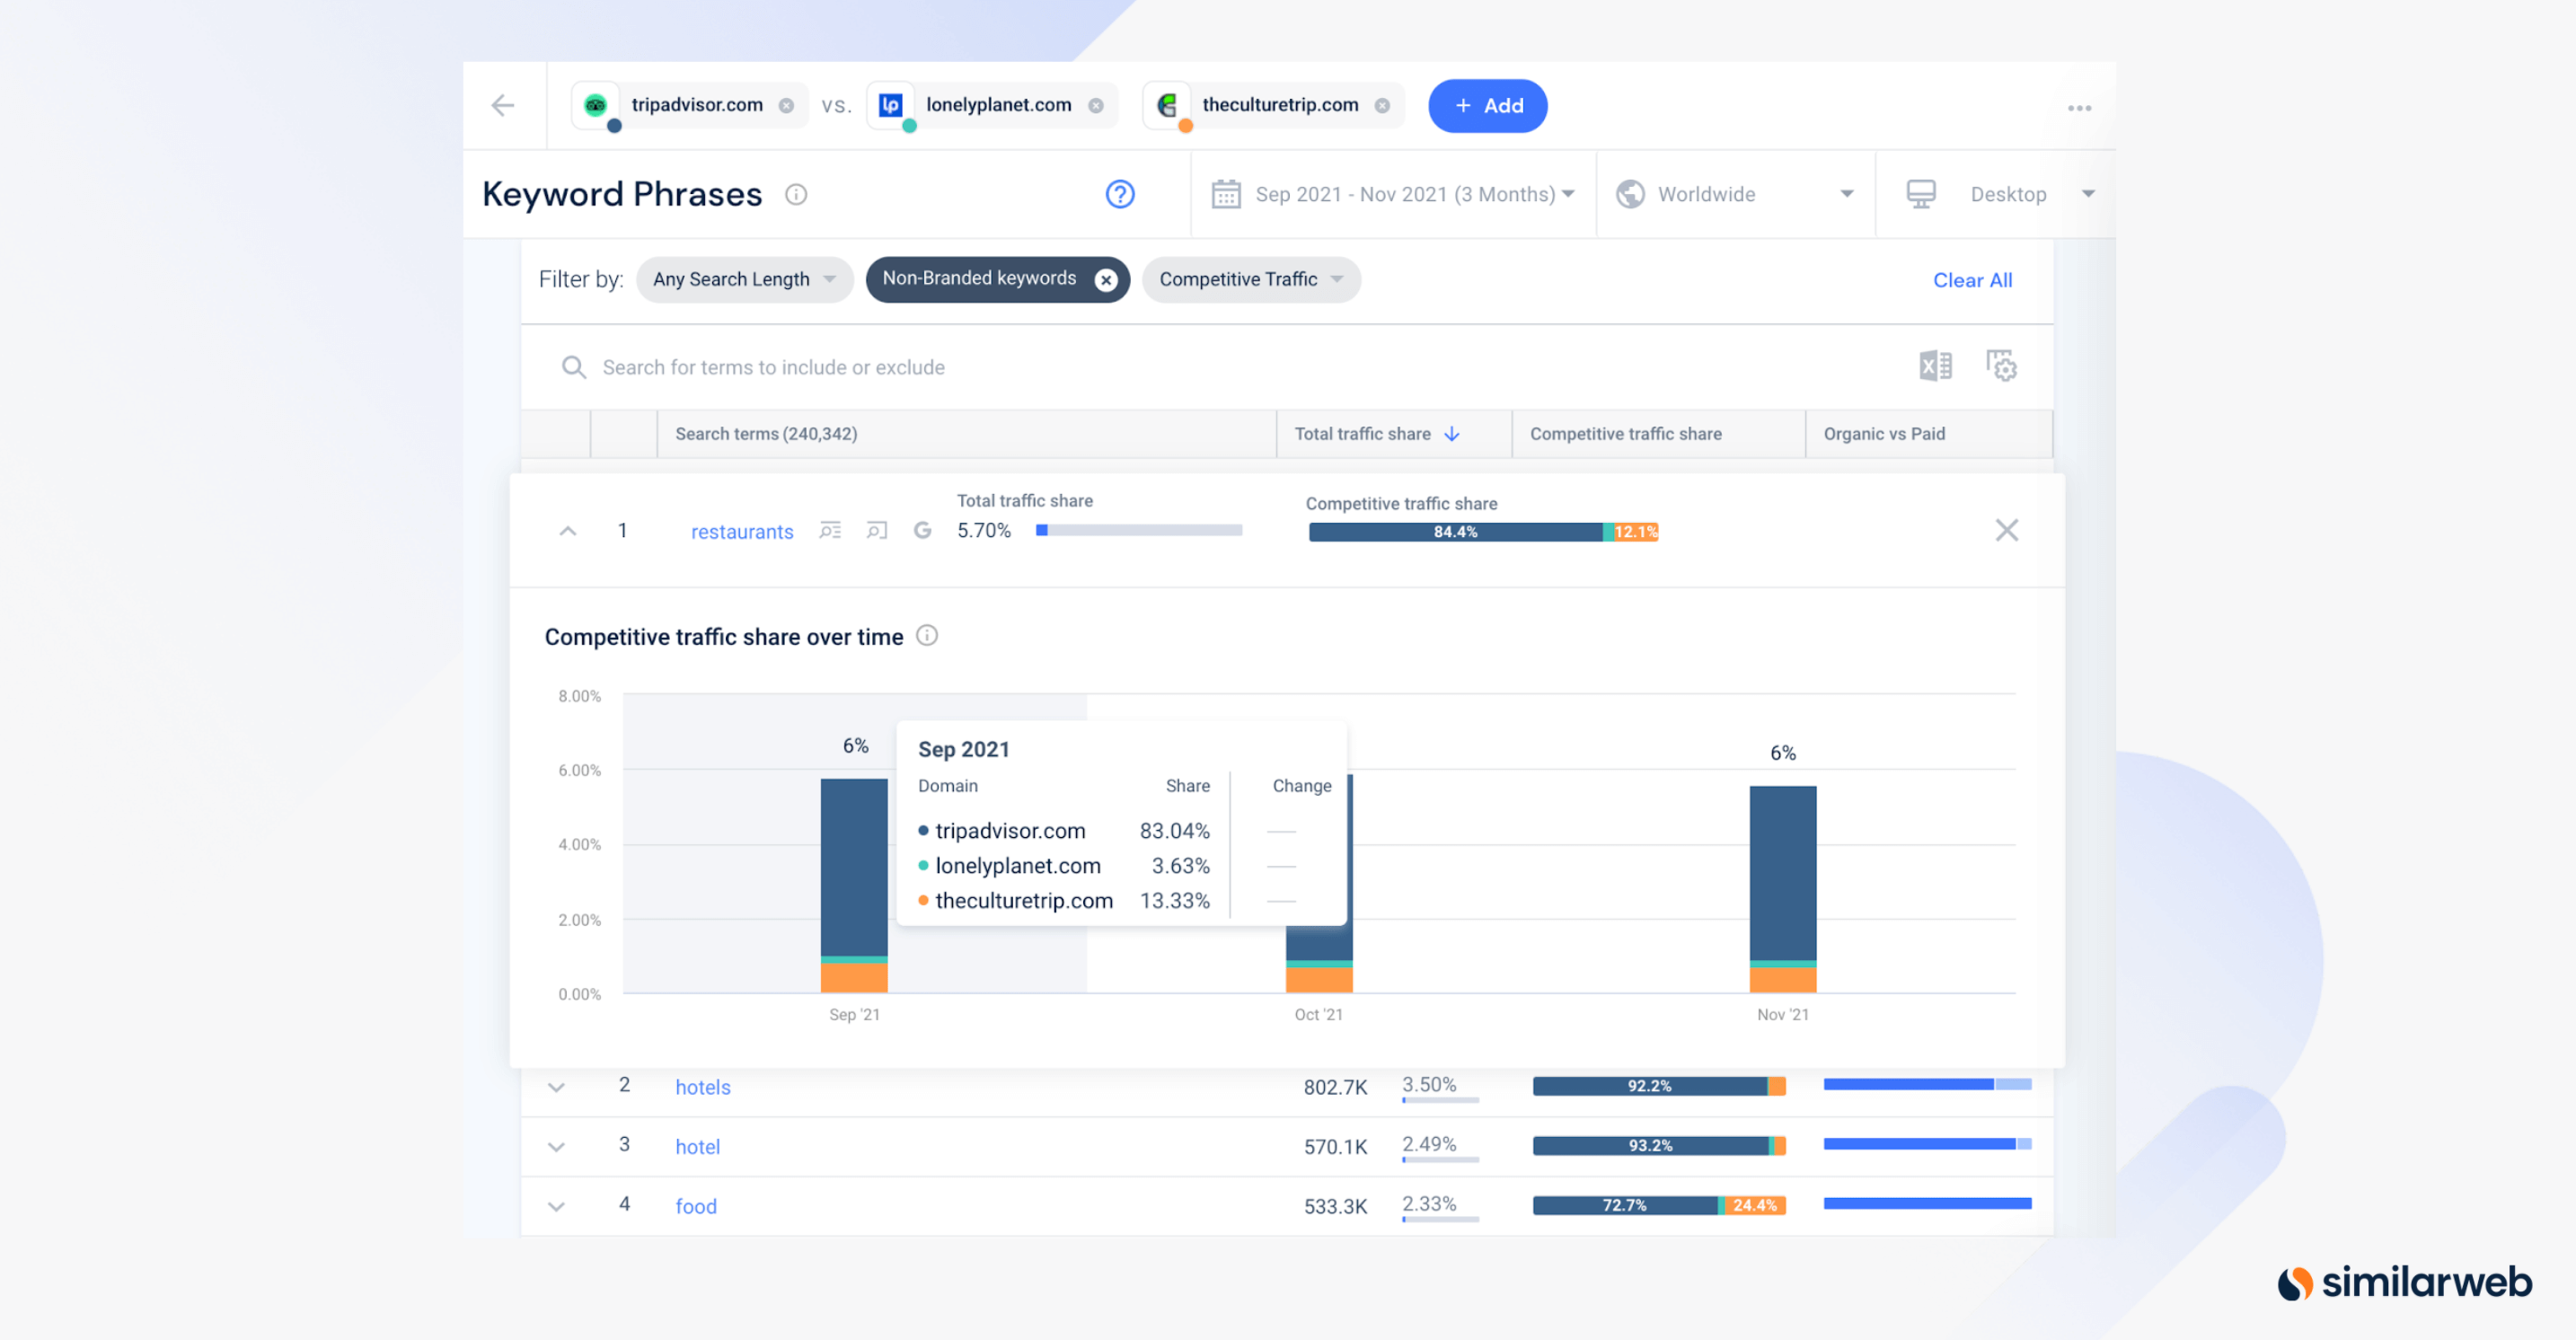Open Google search for restaurants

tap(923, 530)
